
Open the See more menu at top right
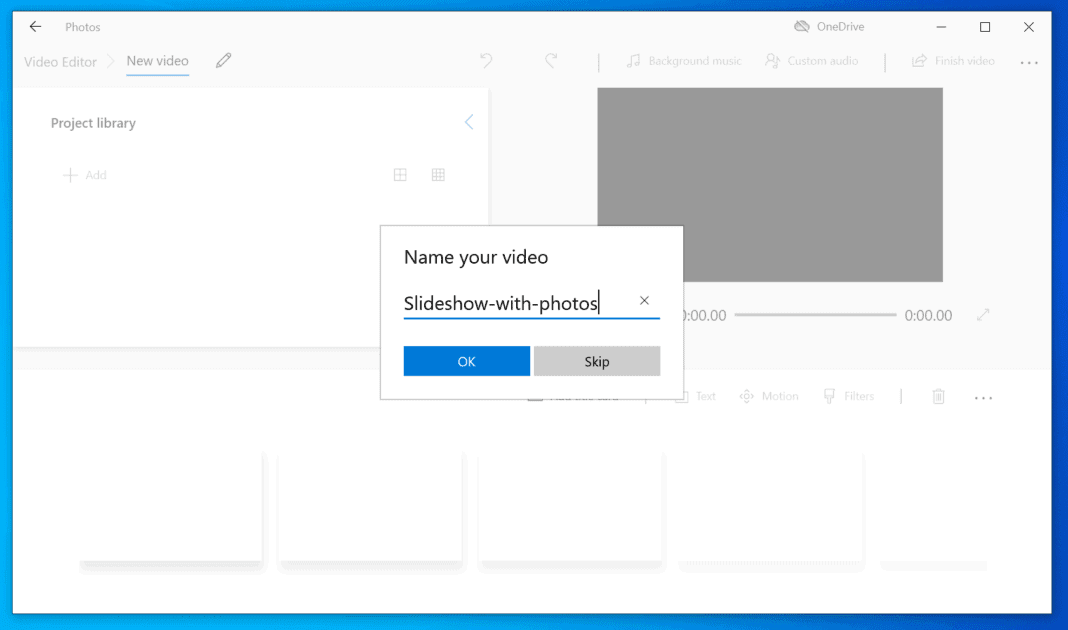click(x=1029, y=62)
